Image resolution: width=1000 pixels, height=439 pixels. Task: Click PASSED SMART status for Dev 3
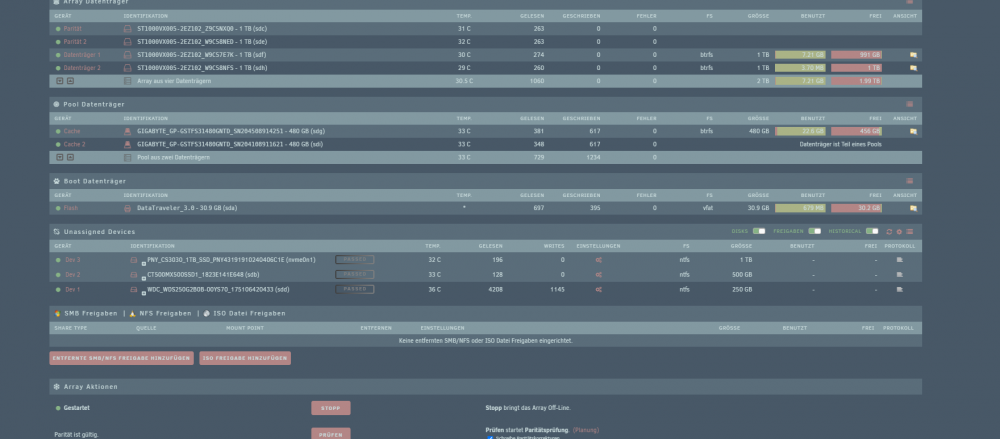point(355,260)
